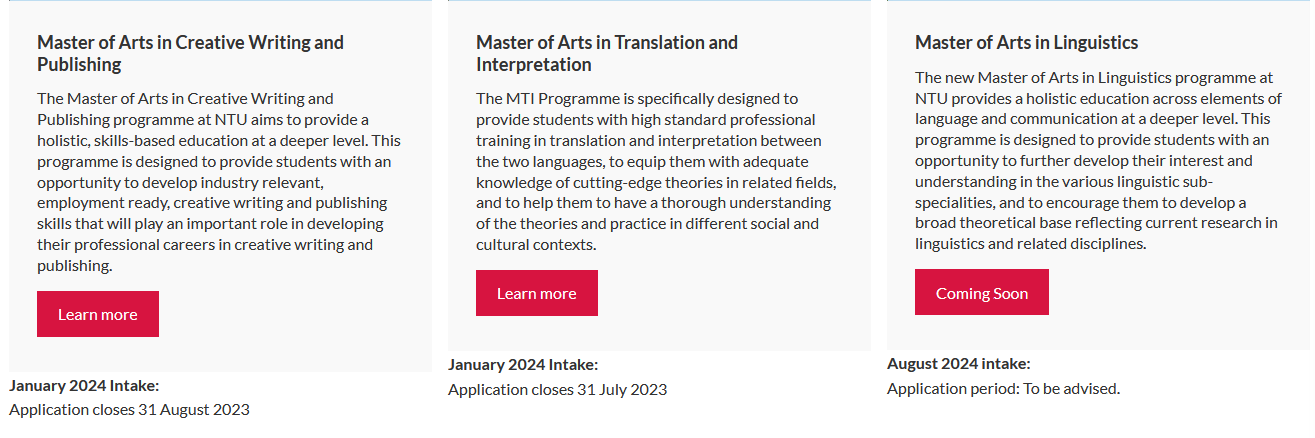This screenshot has width=1315, height=438.
Task: Click the word Interpretation in the second card heading
Action: 534,65
